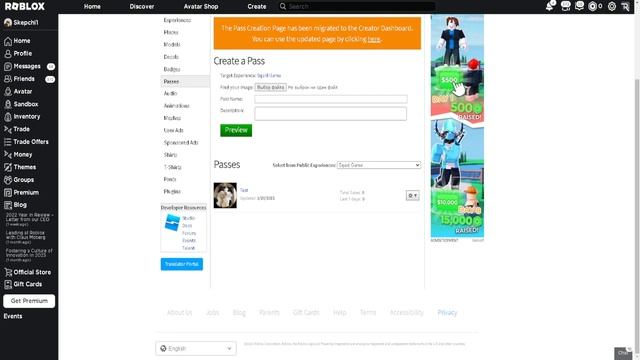Open the Home tab in top navigation
The image size is (640, 360).
click(92, 7)
